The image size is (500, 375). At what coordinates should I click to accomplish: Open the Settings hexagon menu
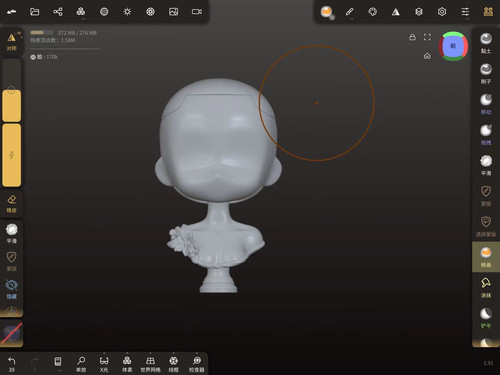tap(442, 12)
